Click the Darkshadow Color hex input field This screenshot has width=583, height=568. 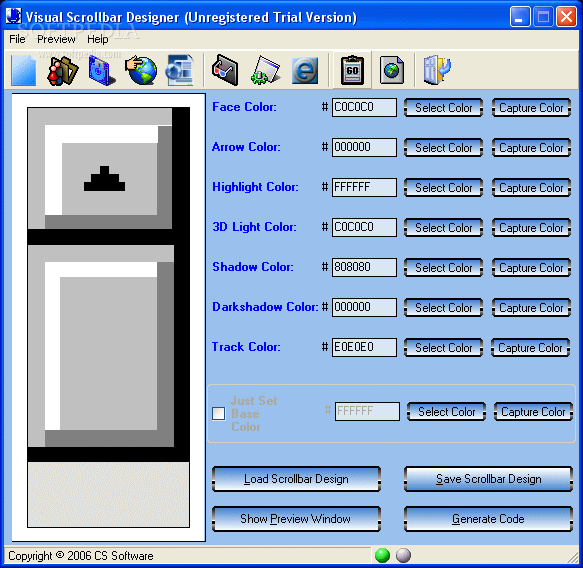[x=364, y=307]
